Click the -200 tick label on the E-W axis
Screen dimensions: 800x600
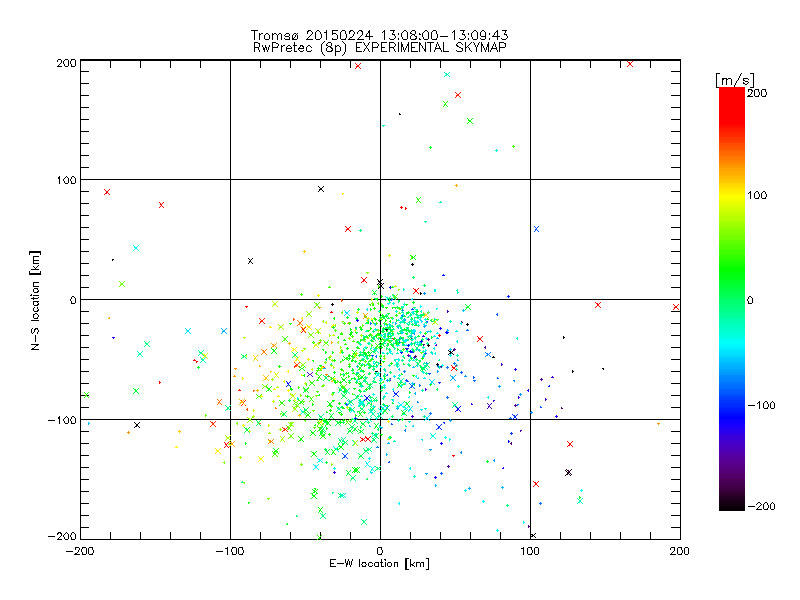(80, 551)
